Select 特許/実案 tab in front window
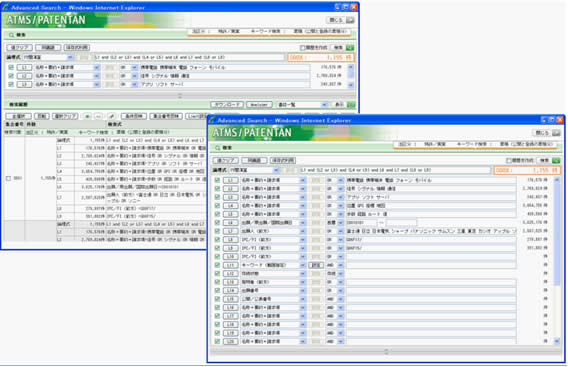 click(x=434, y=144)
